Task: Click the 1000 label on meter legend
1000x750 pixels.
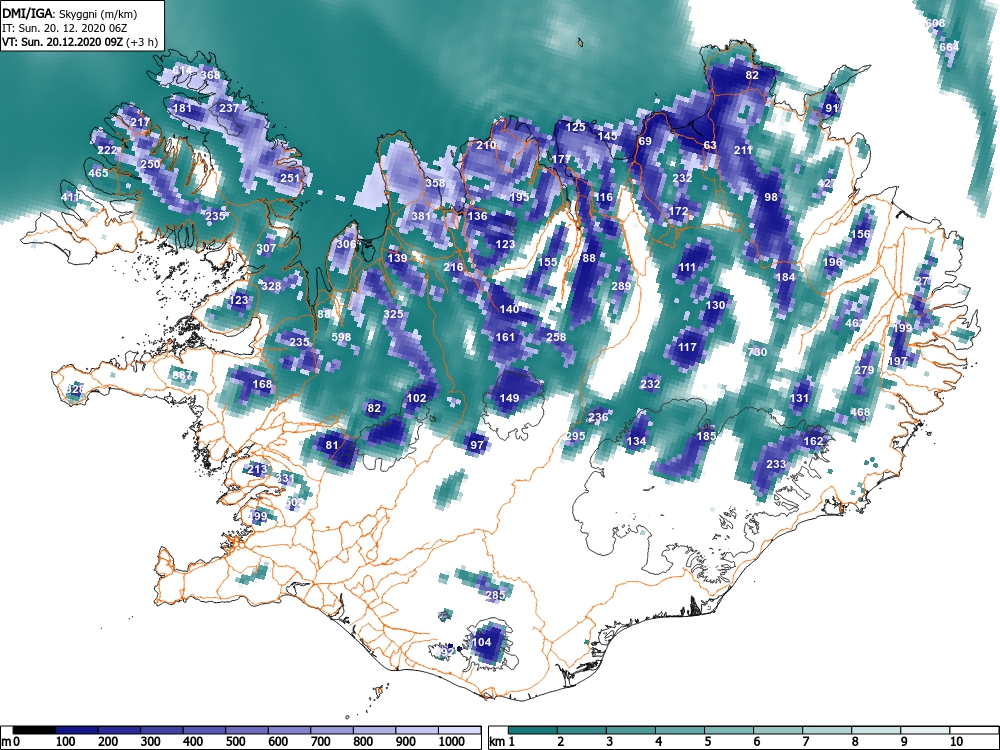Action: point(451,742)
